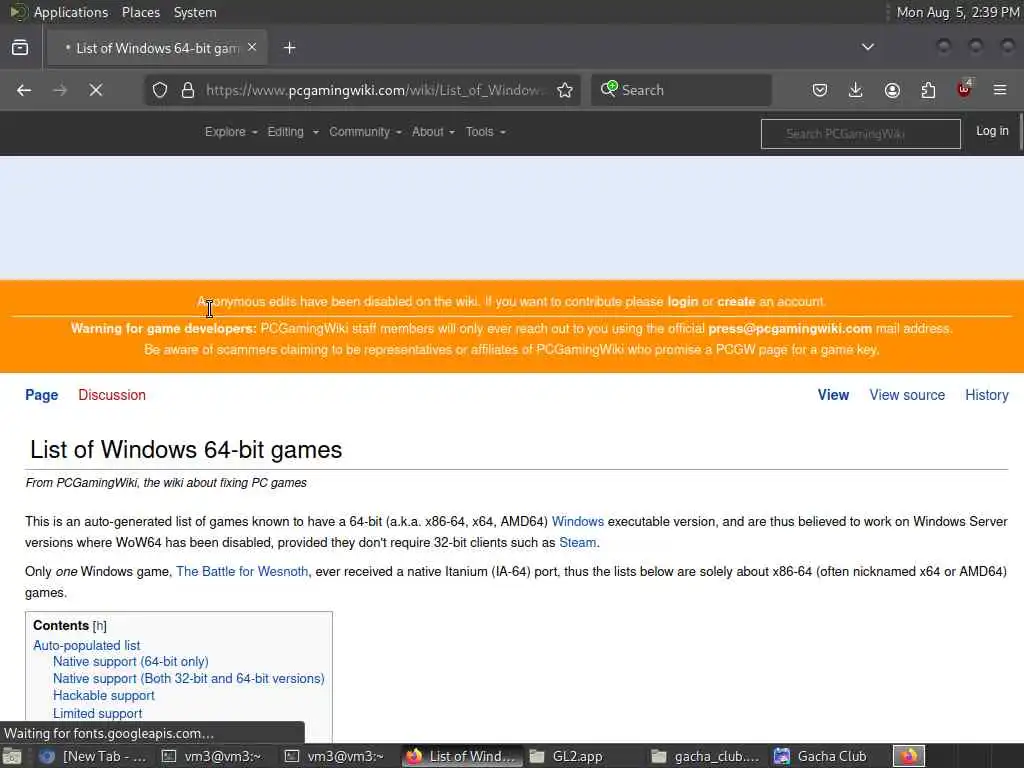Follow the Steam link
The height and width of the screenshot is (768, 1024).
[577, 543]
